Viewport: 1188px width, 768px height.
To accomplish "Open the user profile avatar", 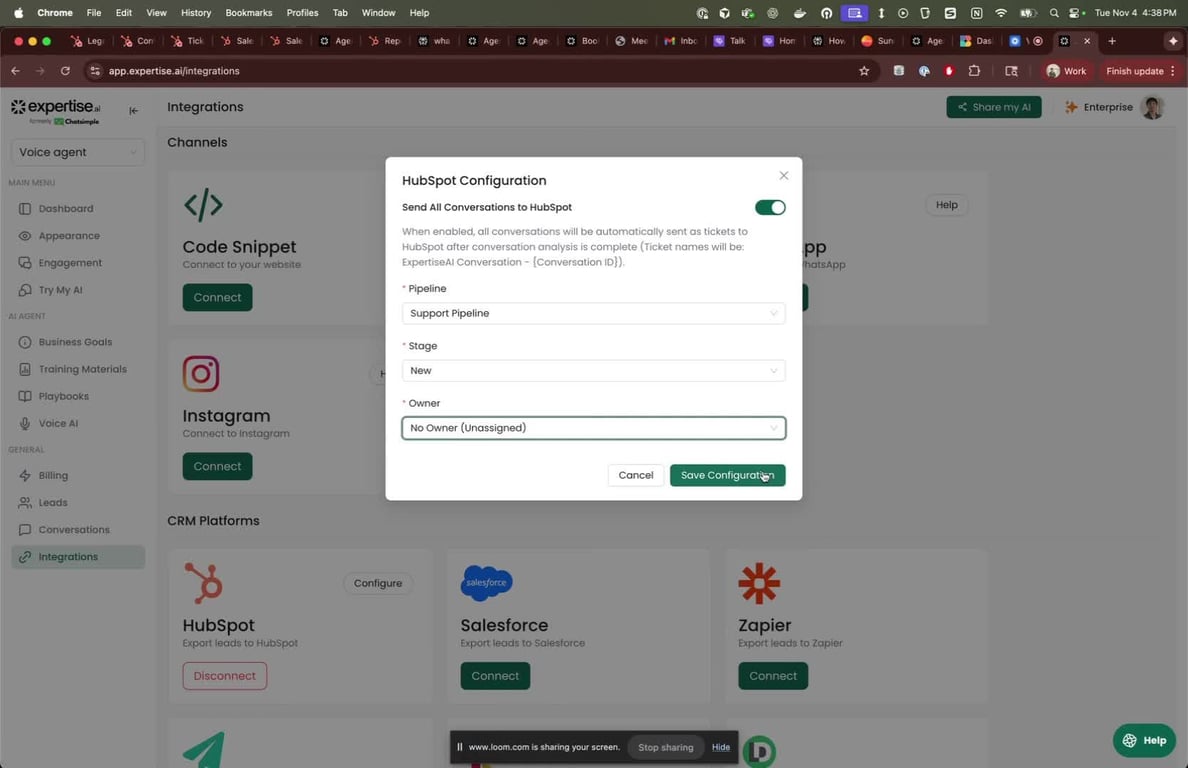I will 1152,108.
